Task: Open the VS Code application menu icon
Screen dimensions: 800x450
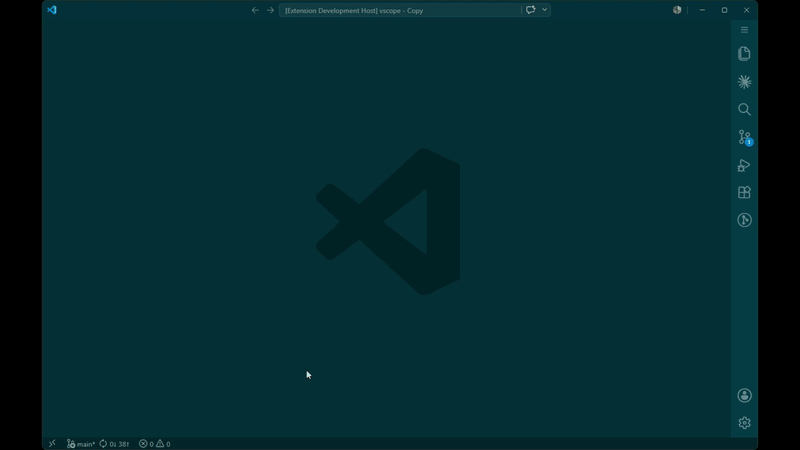Action: point(52,10)
